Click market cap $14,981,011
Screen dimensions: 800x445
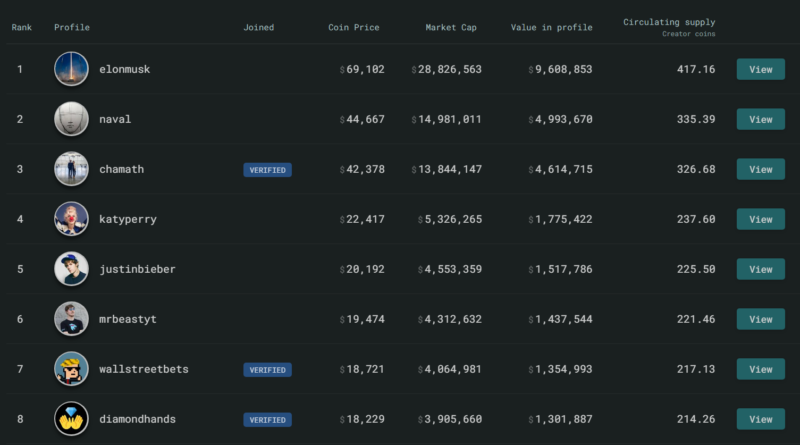point(446,119)
